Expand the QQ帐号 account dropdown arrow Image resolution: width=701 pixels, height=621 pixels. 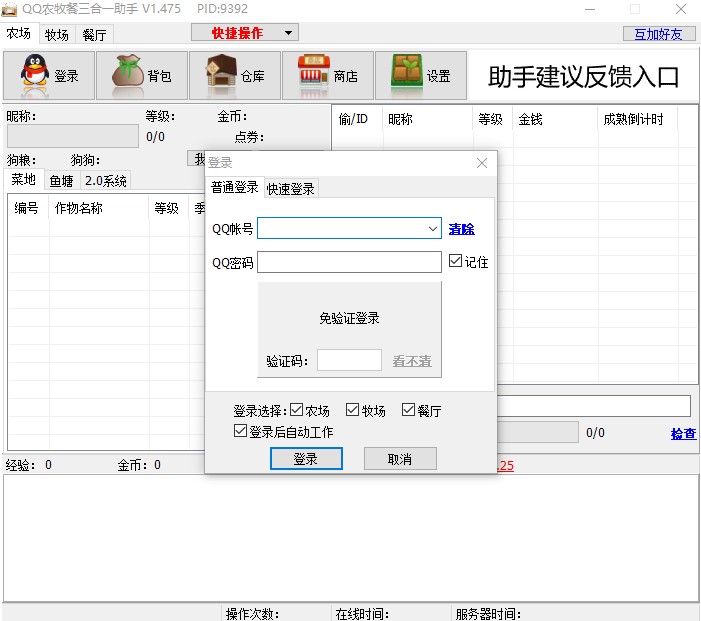pos(432,228)
